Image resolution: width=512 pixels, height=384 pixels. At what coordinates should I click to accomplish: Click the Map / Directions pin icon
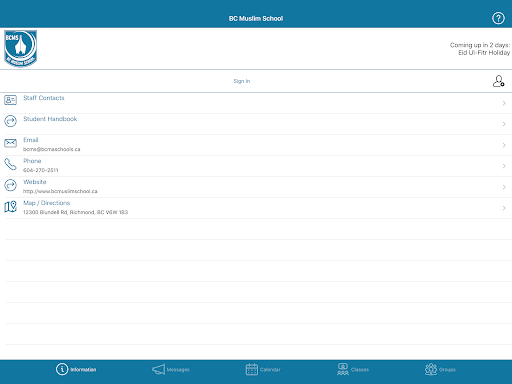click(x=10, y=206)
